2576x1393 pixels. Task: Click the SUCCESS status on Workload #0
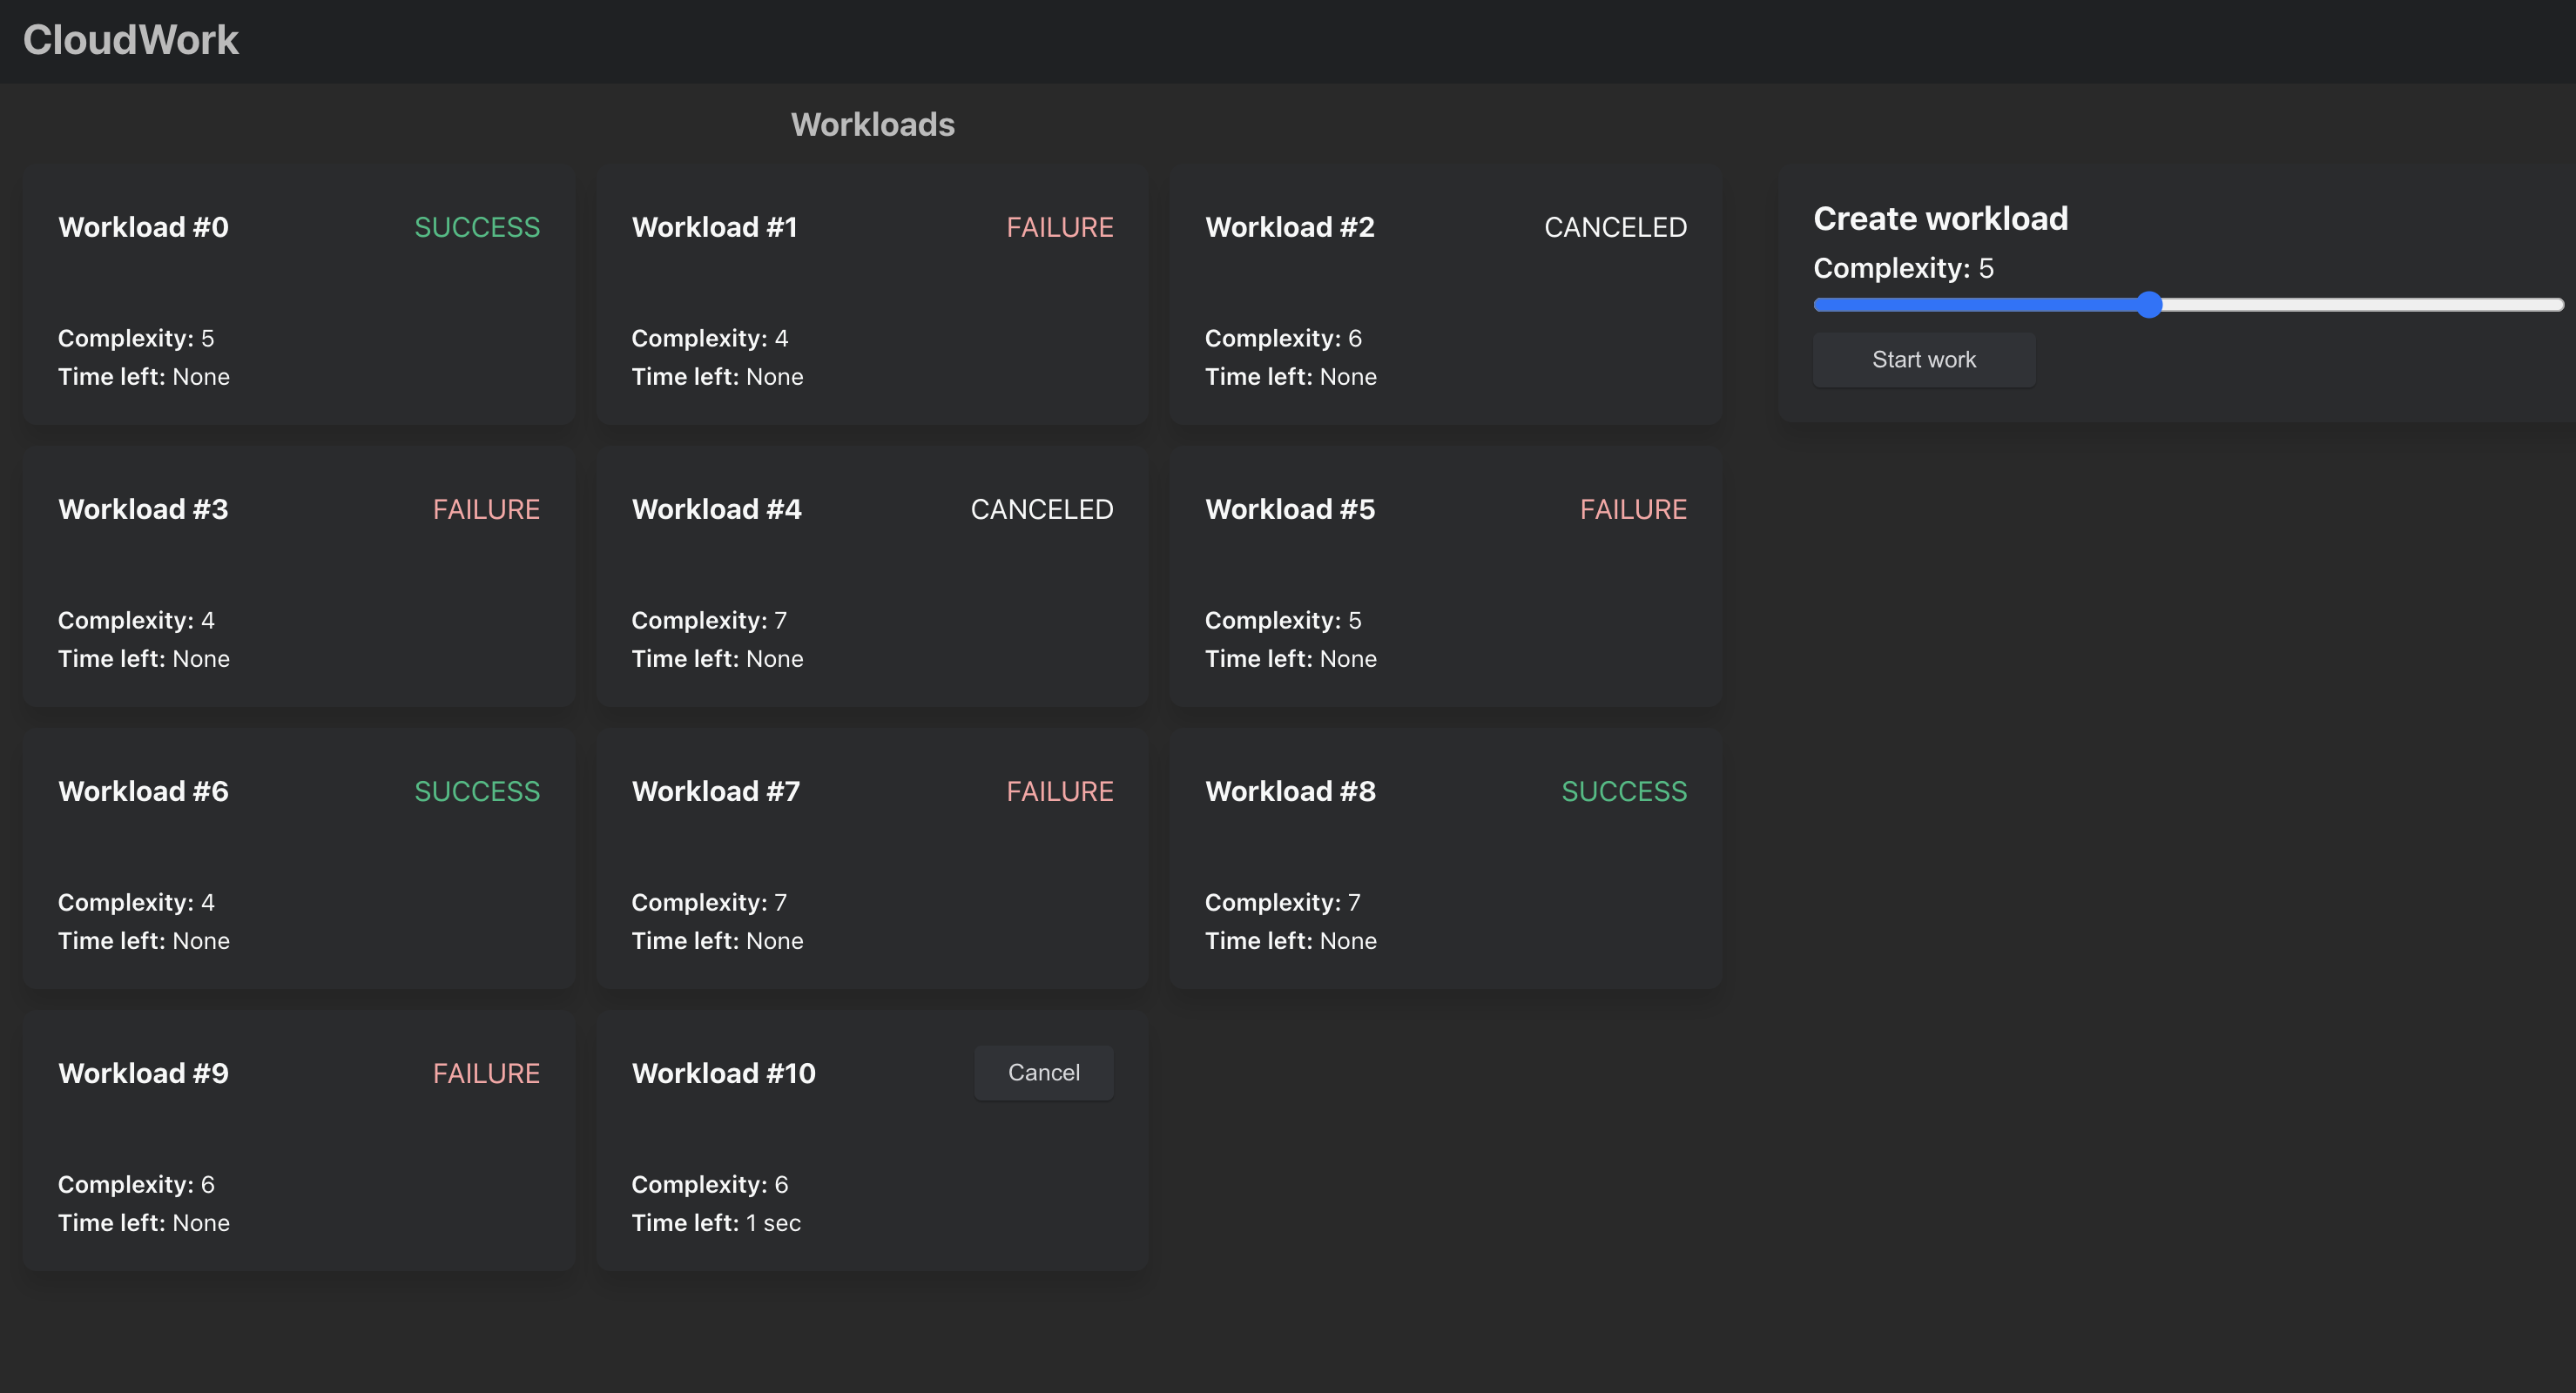477,227
